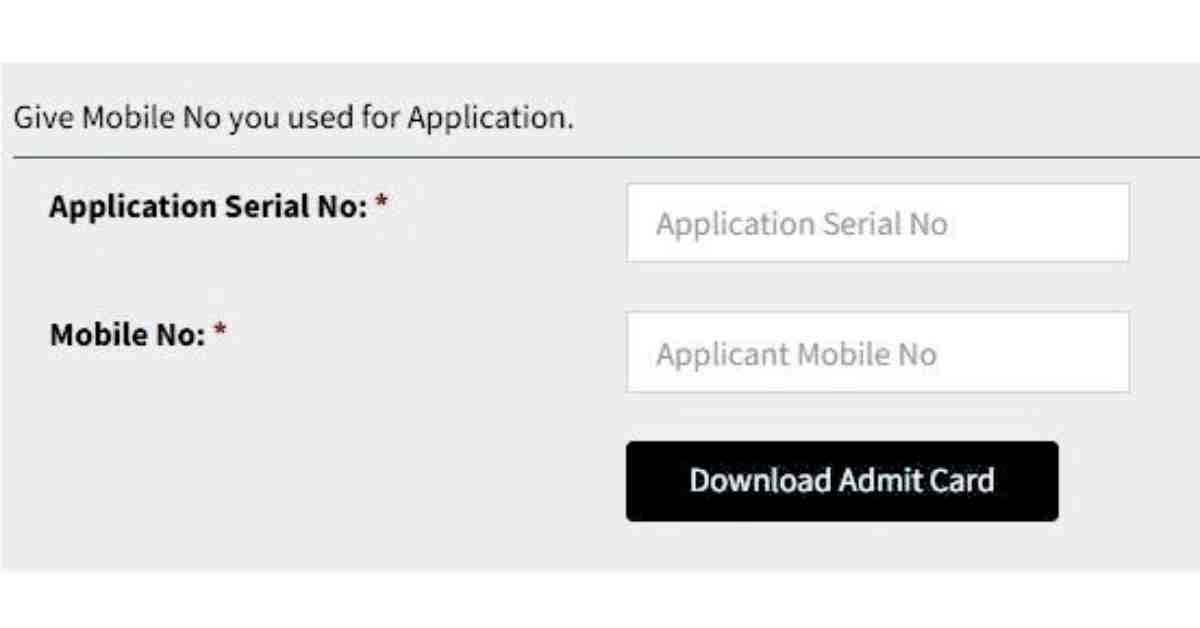Click red asterisk beside Mobile No
The width and height of the screenshot is (1200, 628).
click(x=221, y=331)
